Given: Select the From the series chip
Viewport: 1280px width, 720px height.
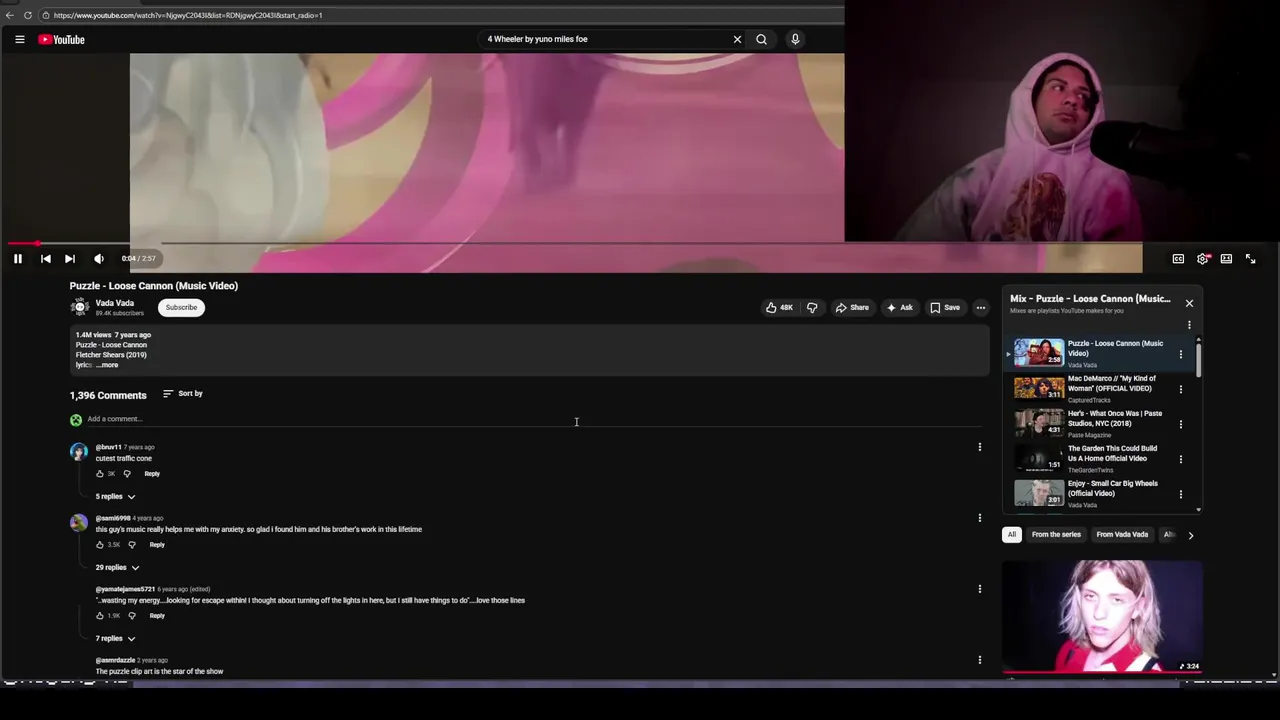Looking at the screenshot, I should point(1056,535).
